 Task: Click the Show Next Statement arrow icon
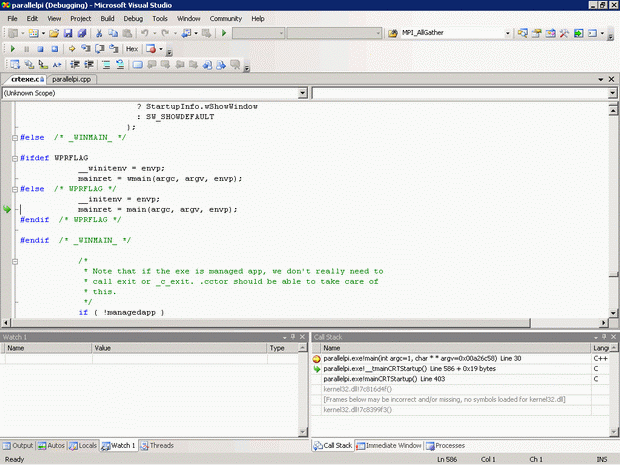(x=71, y=48)
